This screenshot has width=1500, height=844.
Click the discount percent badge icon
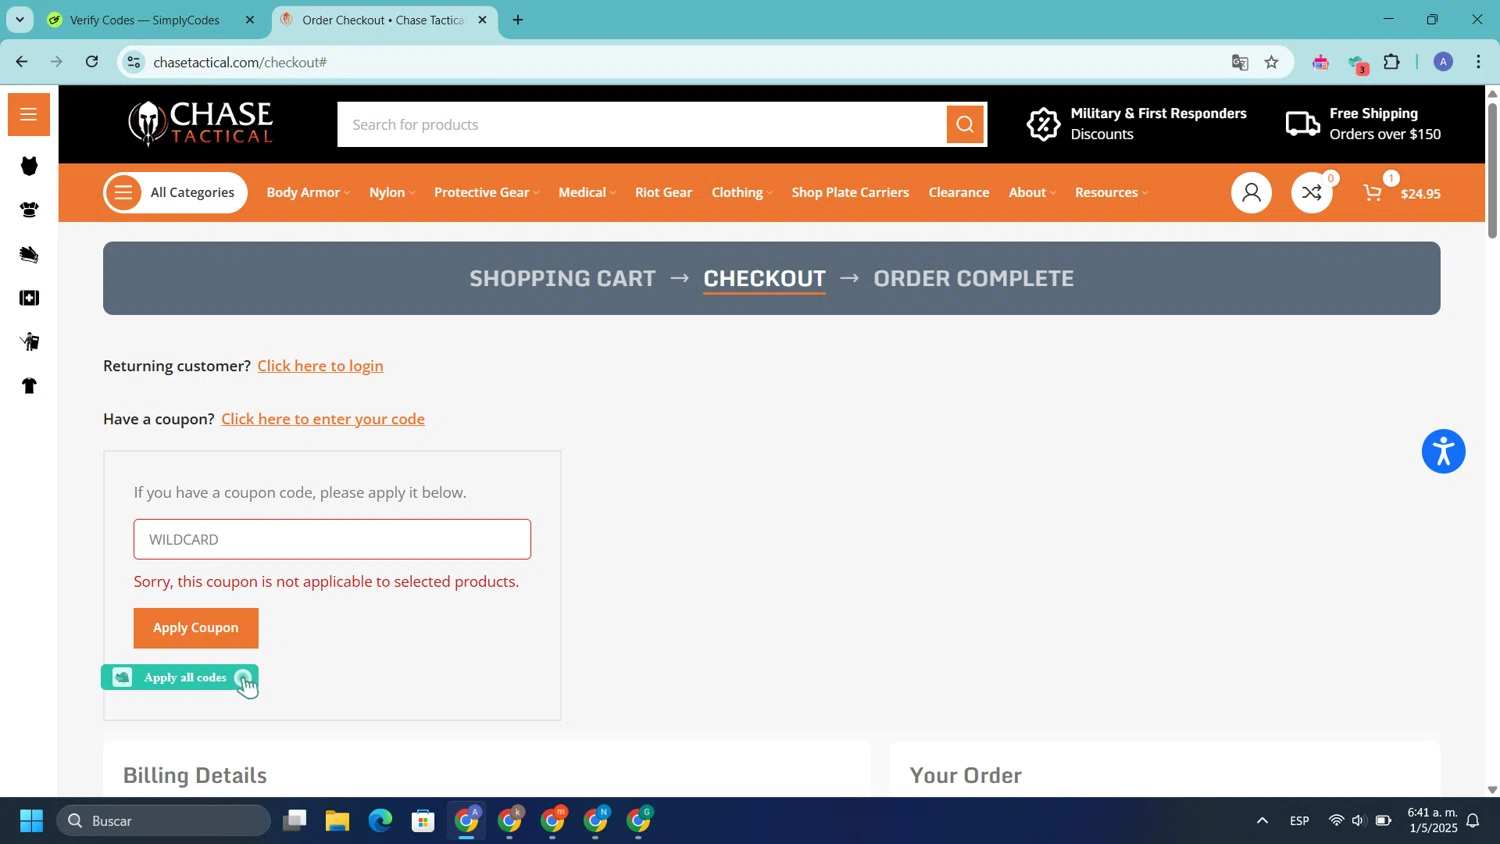coord(1043,124)
